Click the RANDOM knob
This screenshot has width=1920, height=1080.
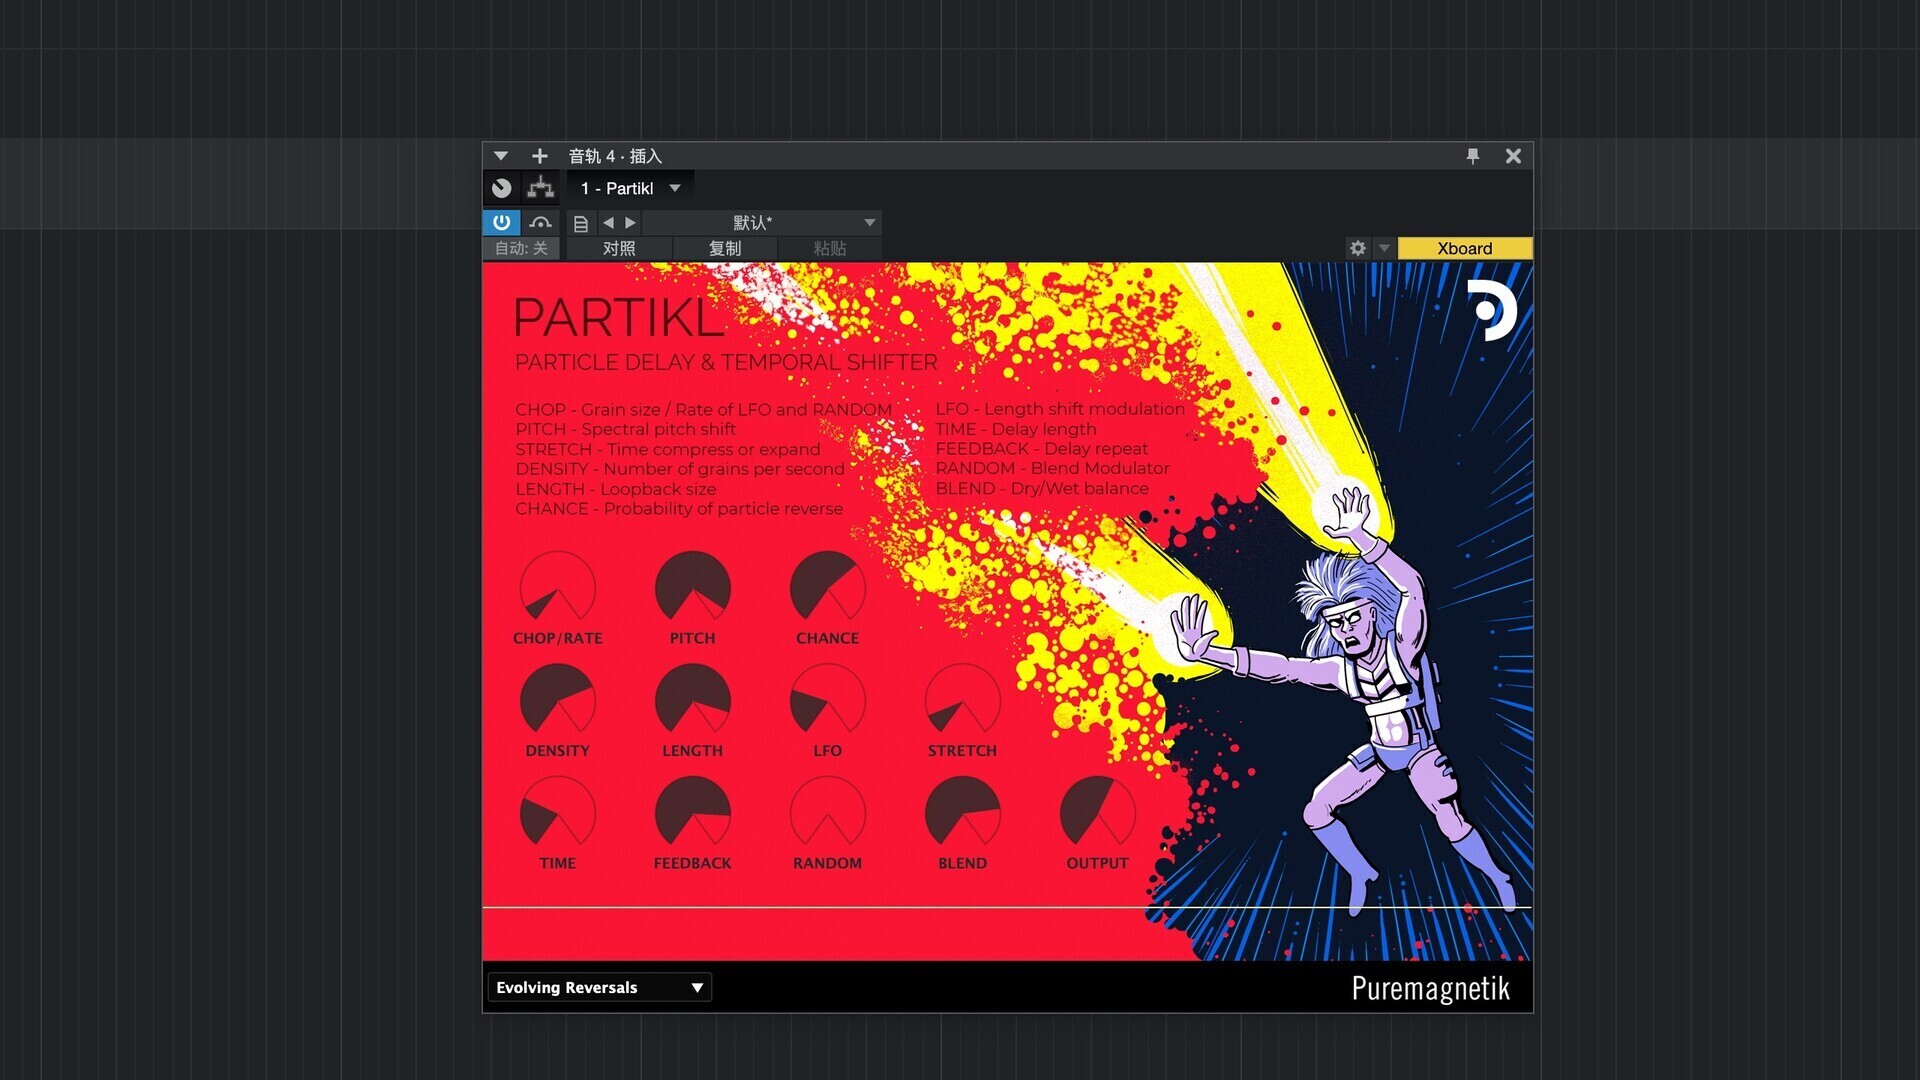[828, 814]
